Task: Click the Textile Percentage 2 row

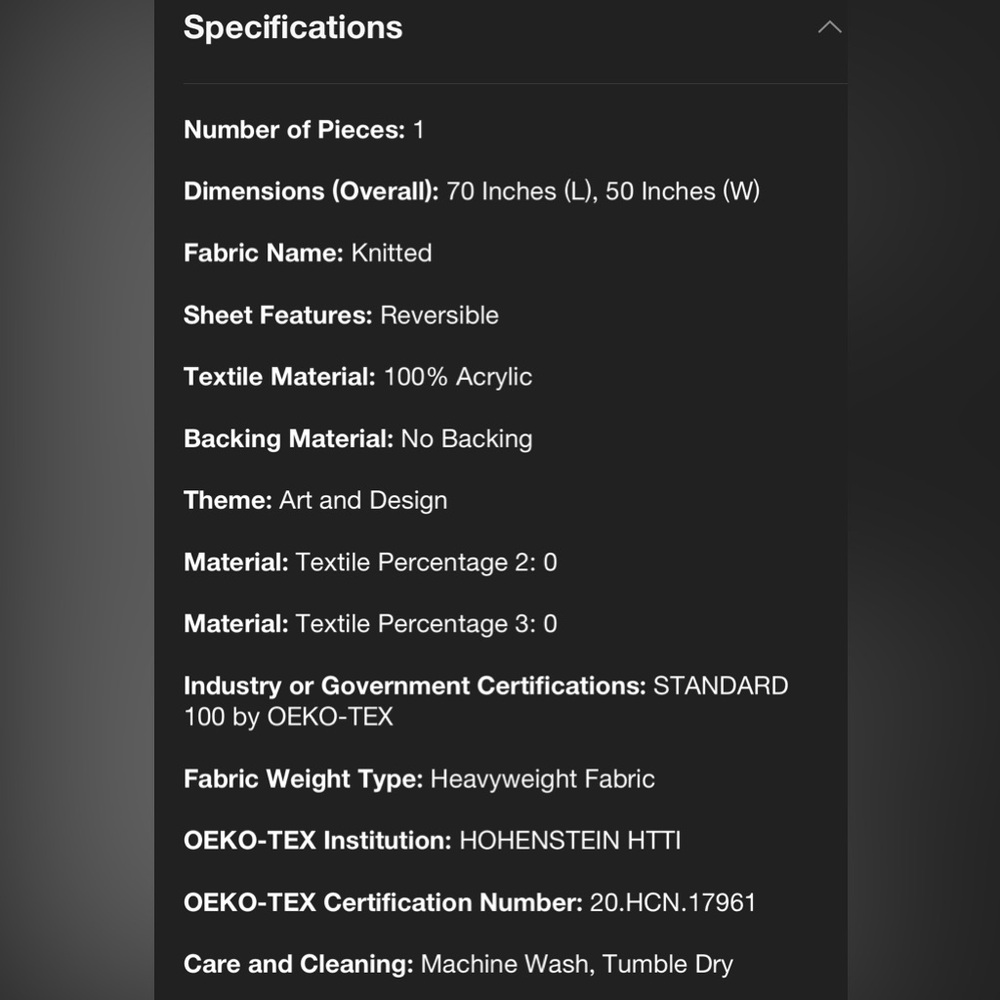Action: coord(371,562)
